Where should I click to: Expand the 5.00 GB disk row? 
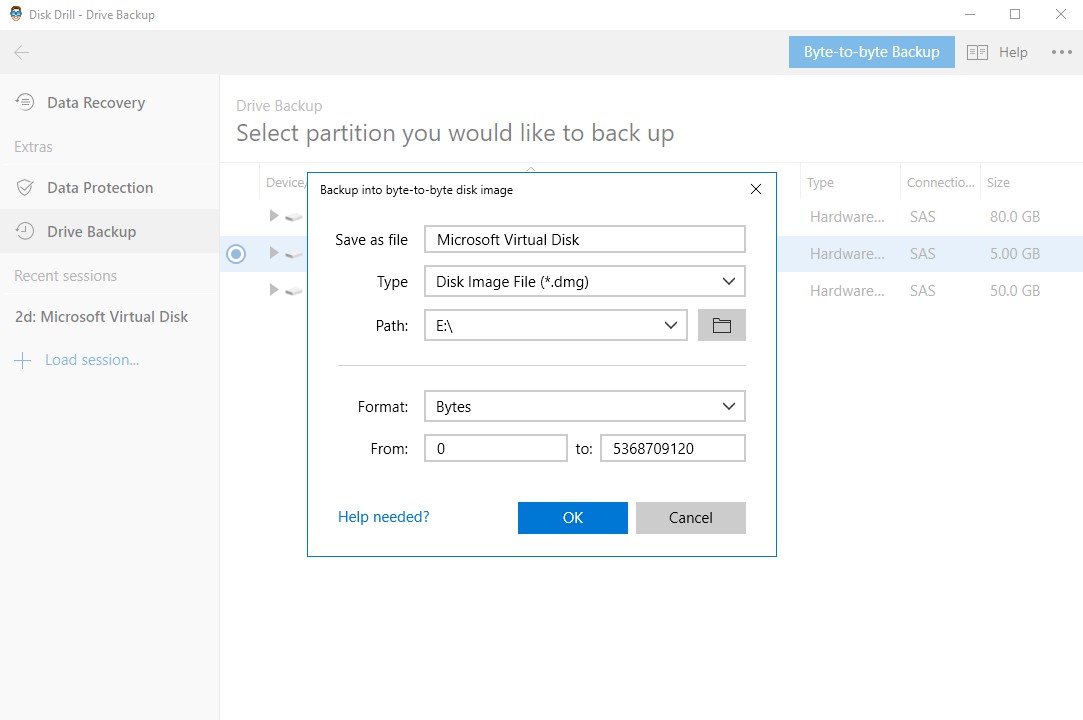(274, 253)
